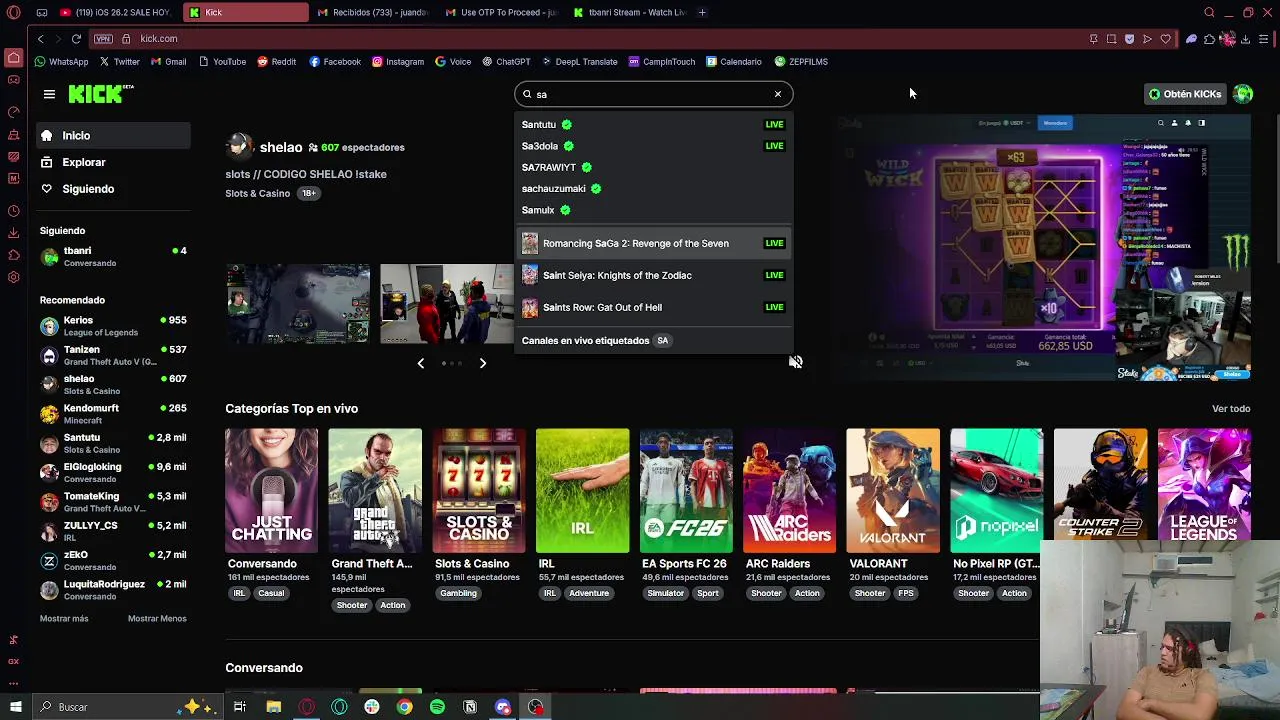
Task: Open a new browser tab
Action: coord(702,12)
